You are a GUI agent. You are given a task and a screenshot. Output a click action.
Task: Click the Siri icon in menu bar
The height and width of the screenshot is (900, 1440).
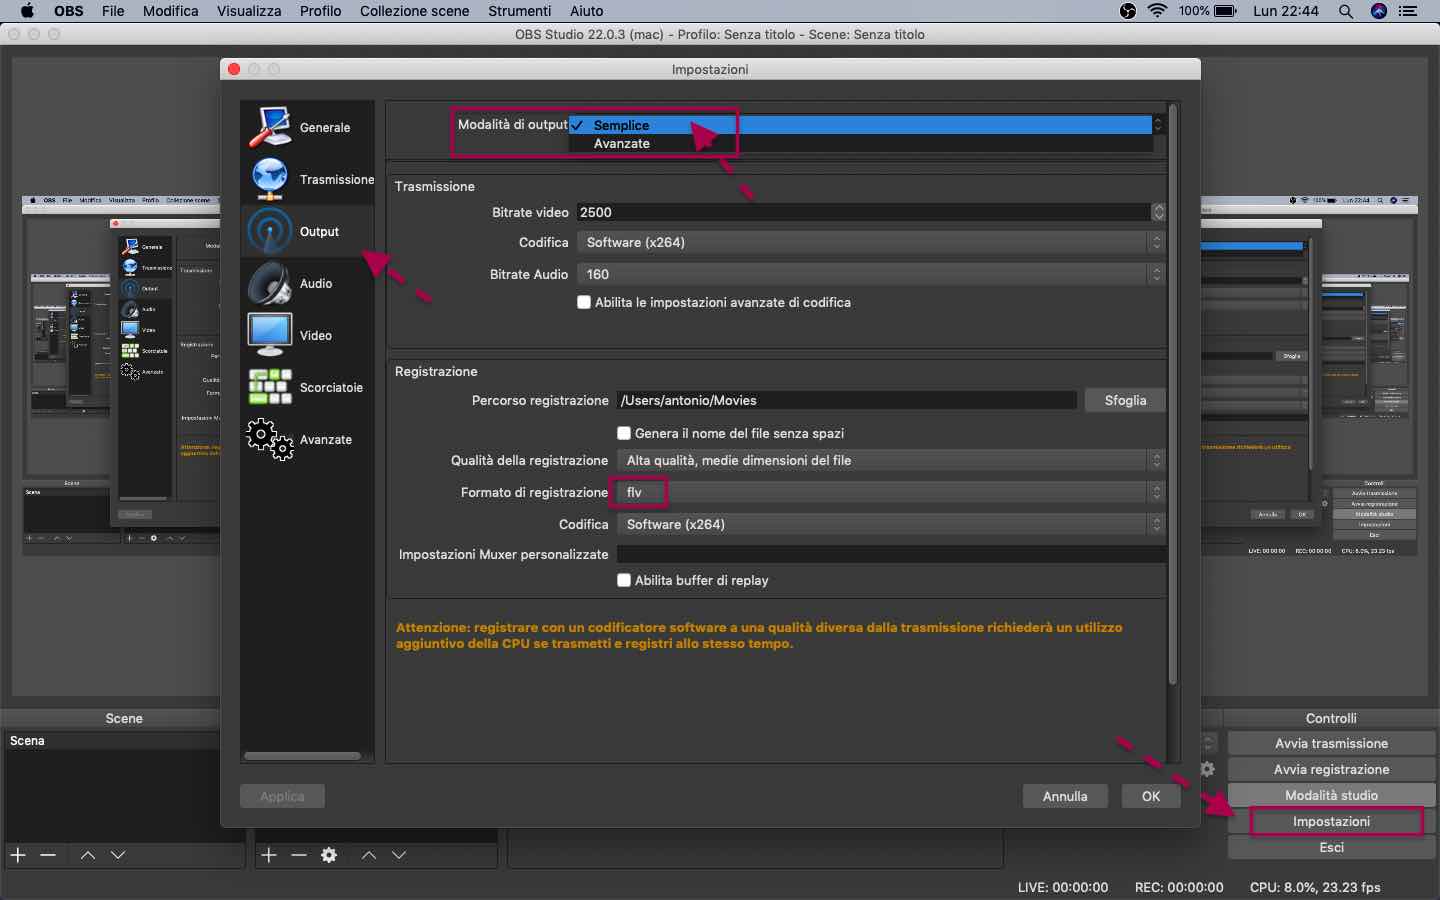(x=1379, y=11)
